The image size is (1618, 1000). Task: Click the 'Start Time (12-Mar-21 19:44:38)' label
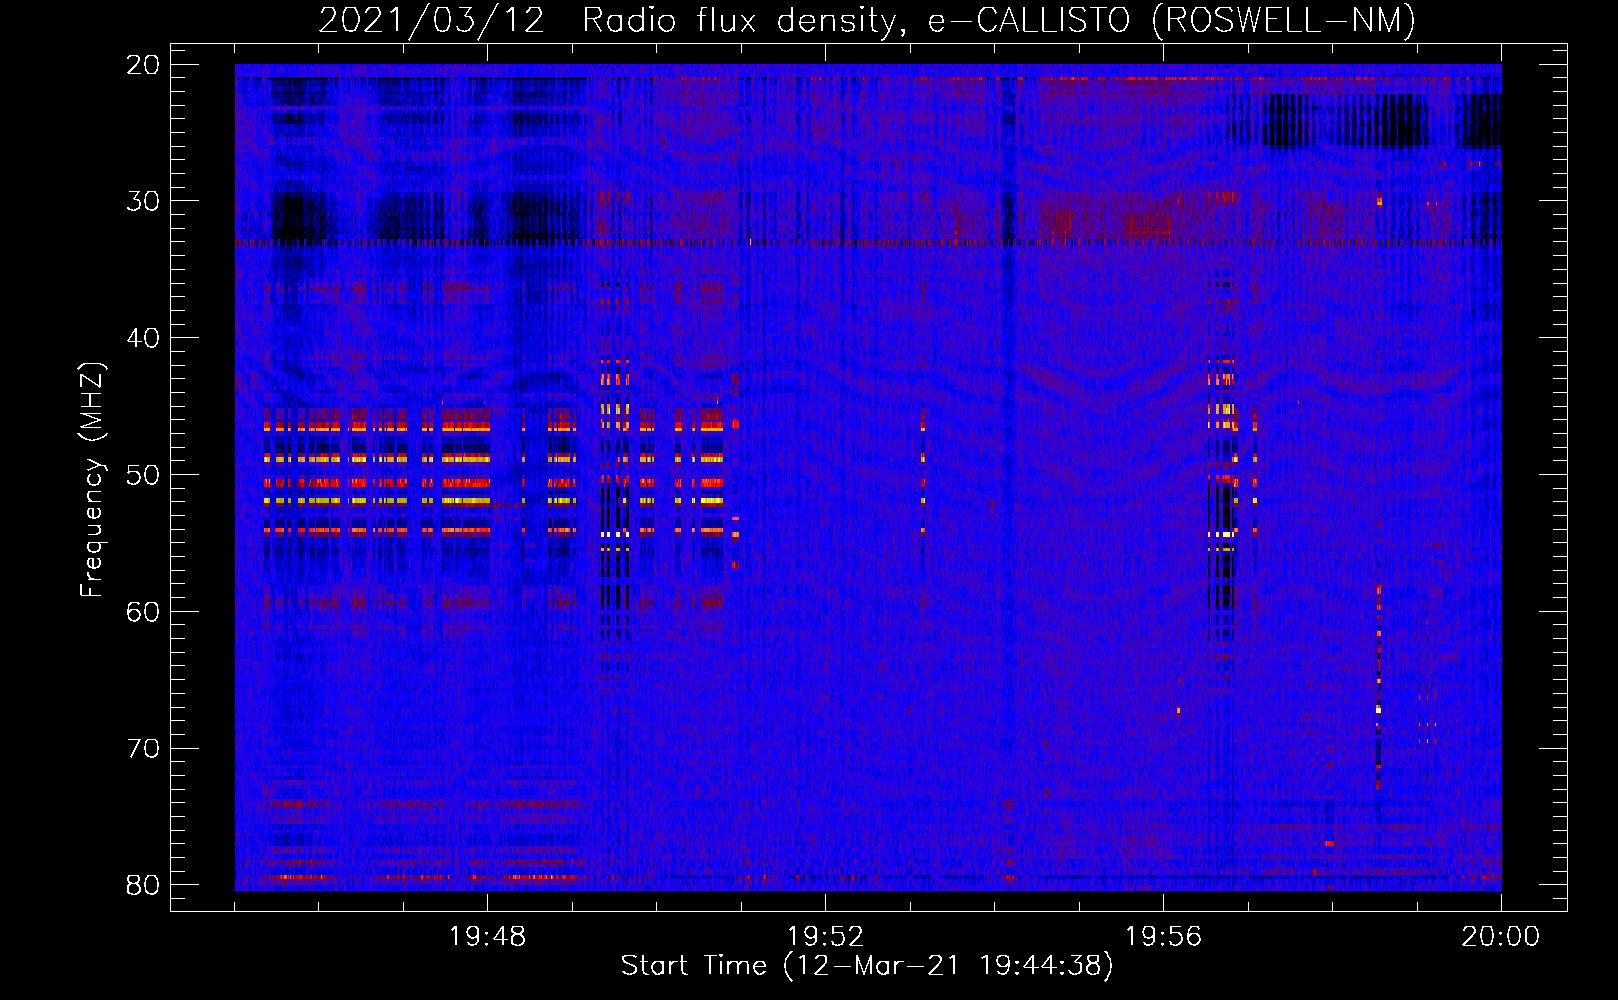[x=867, y=966]
